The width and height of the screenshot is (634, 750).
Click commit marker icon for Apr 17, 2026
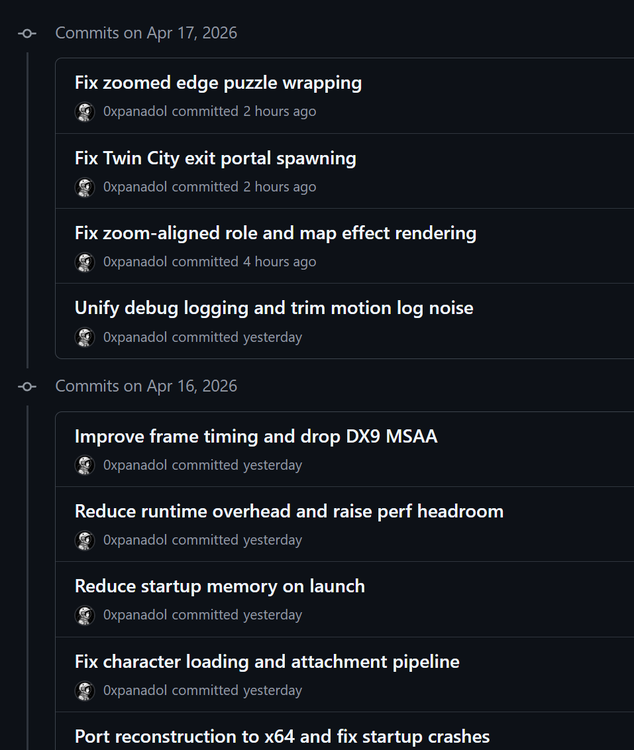point(27,33)
